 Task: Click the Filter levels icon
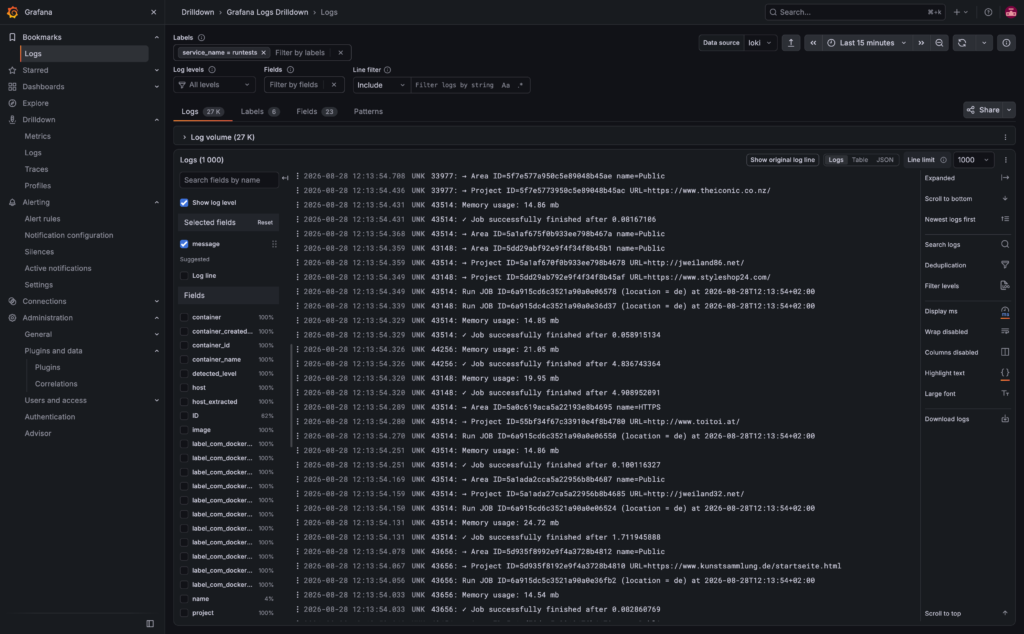[x=1004, y=286]
